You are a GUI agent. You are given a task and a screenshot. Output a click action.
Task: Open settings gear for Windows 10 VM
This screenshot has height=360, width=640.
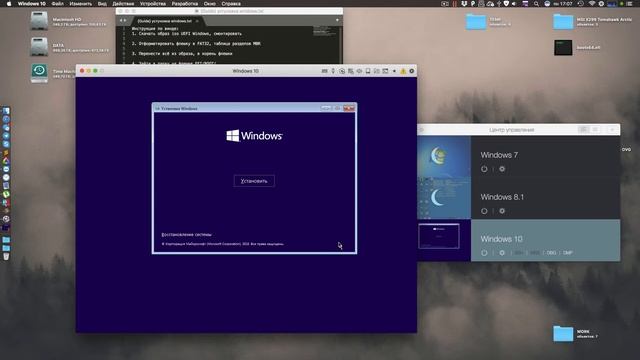(502, 253)
